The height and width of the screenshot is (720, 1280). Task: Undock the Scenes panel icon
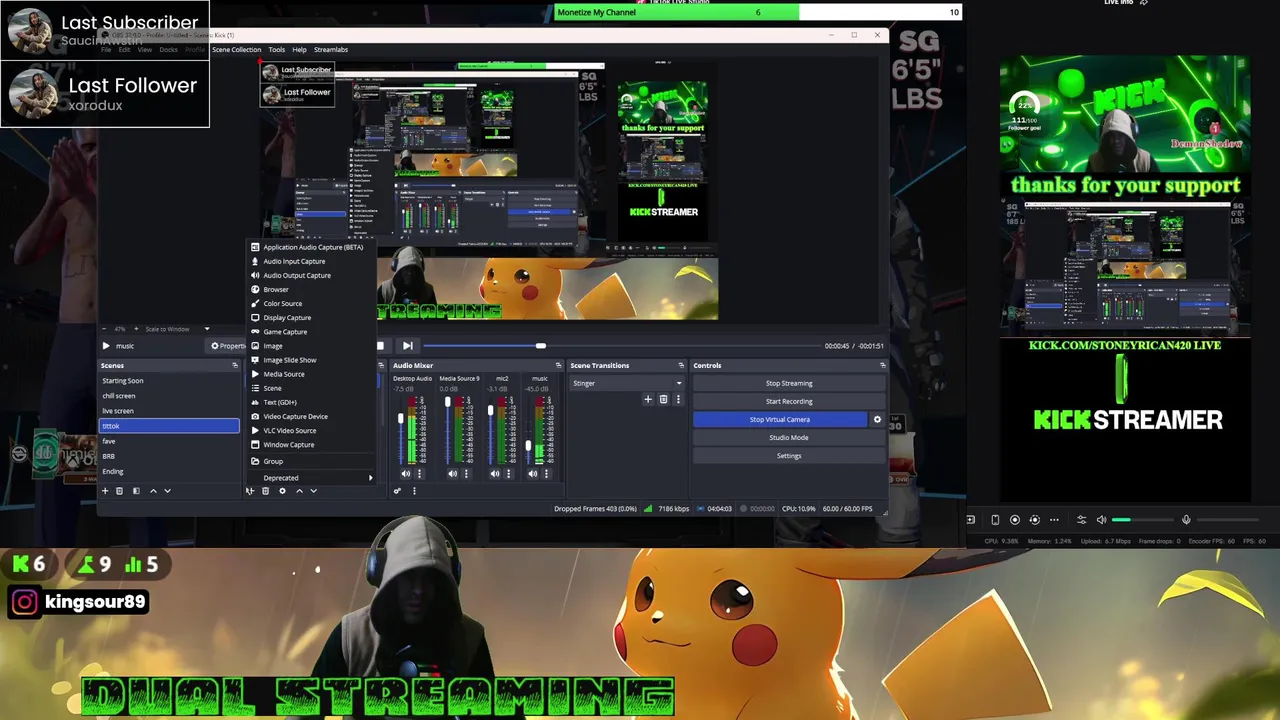tap(235, 365)
